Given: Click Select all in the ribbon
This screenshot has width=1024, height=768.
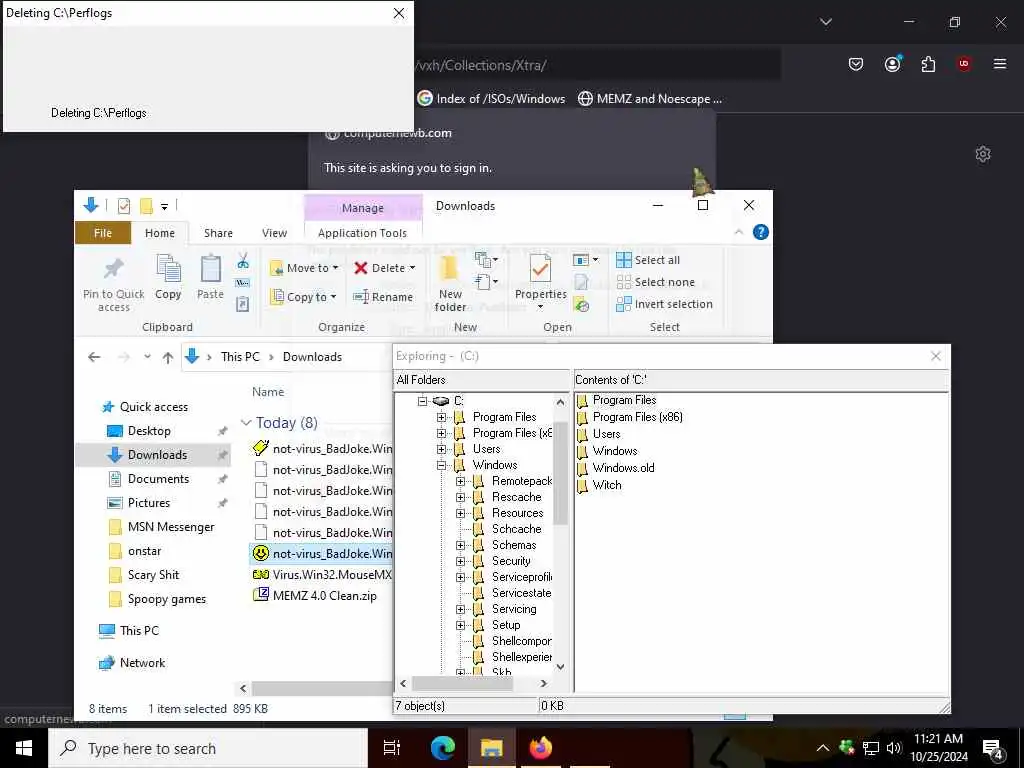Looking at the screenshot, I should (648, 260).
